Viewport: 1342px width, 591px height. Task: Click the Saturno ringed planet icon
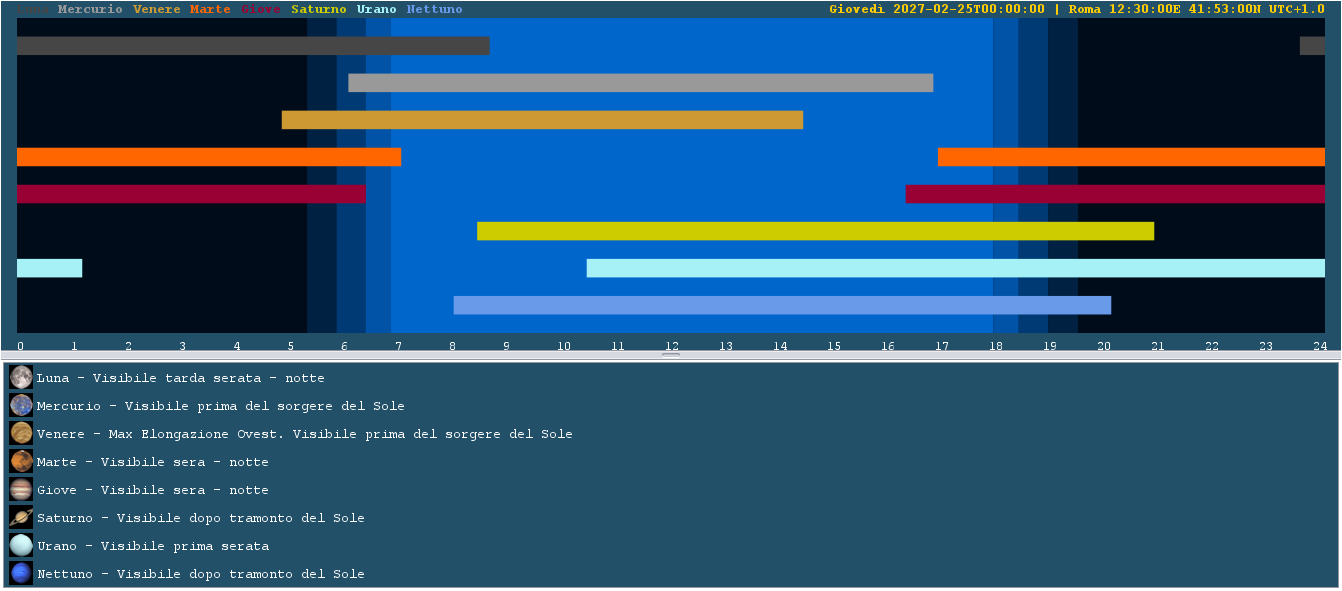[x=21, y=517]
